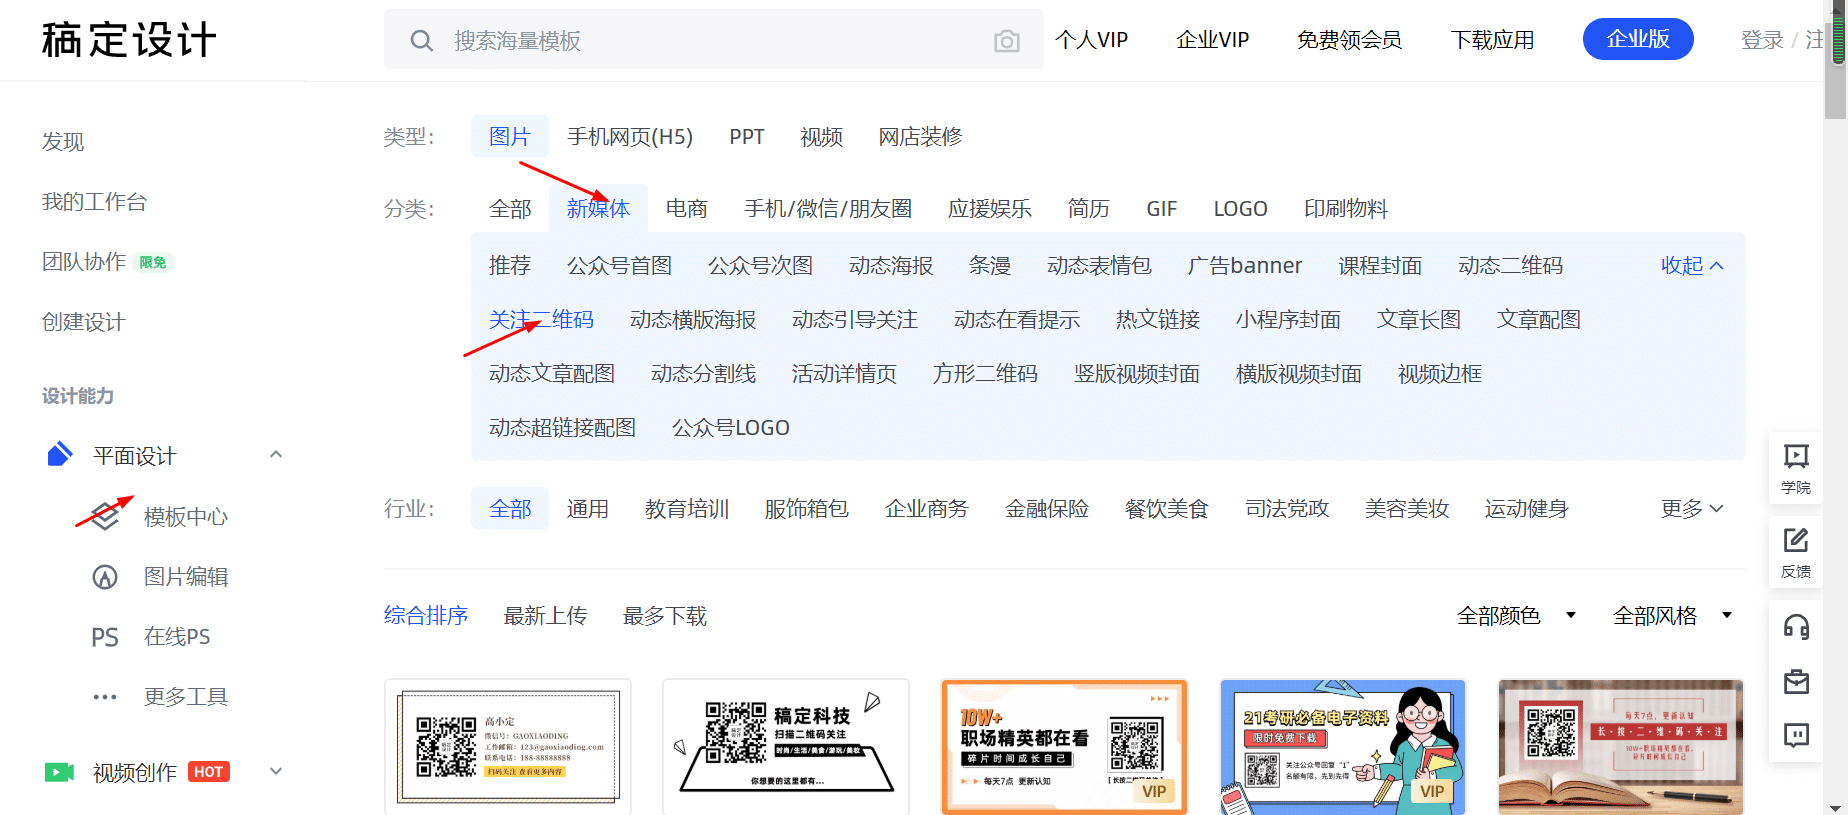
Task: Select subcategory 关注二维码
Action: 541,320
